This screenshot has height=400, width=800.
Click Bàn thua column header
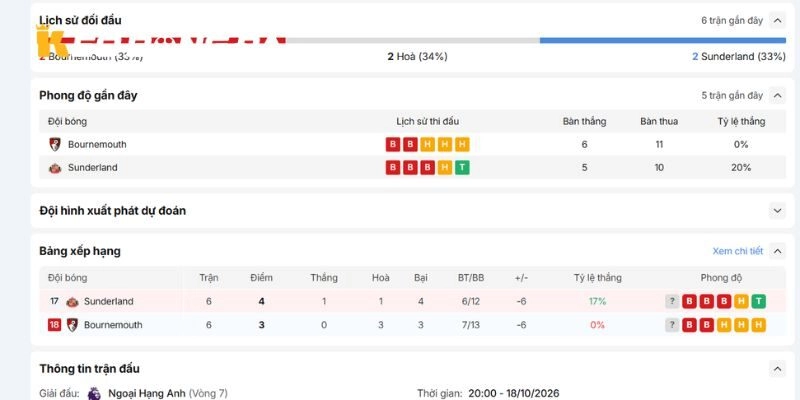659,121
